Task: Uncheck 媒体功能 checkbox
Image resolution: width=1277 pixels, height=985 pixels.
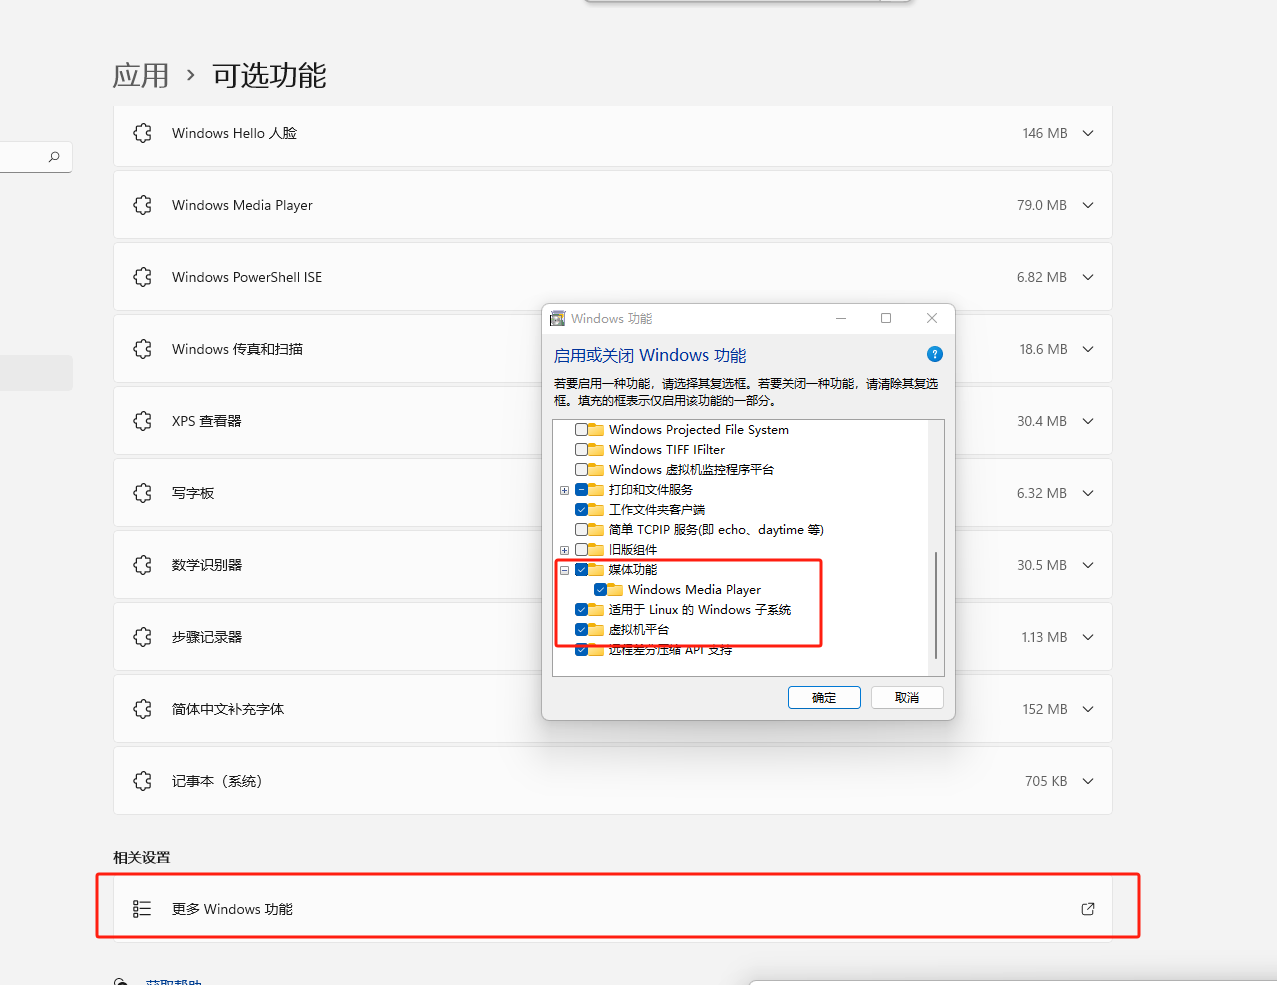Action: (x=581, y=569)
